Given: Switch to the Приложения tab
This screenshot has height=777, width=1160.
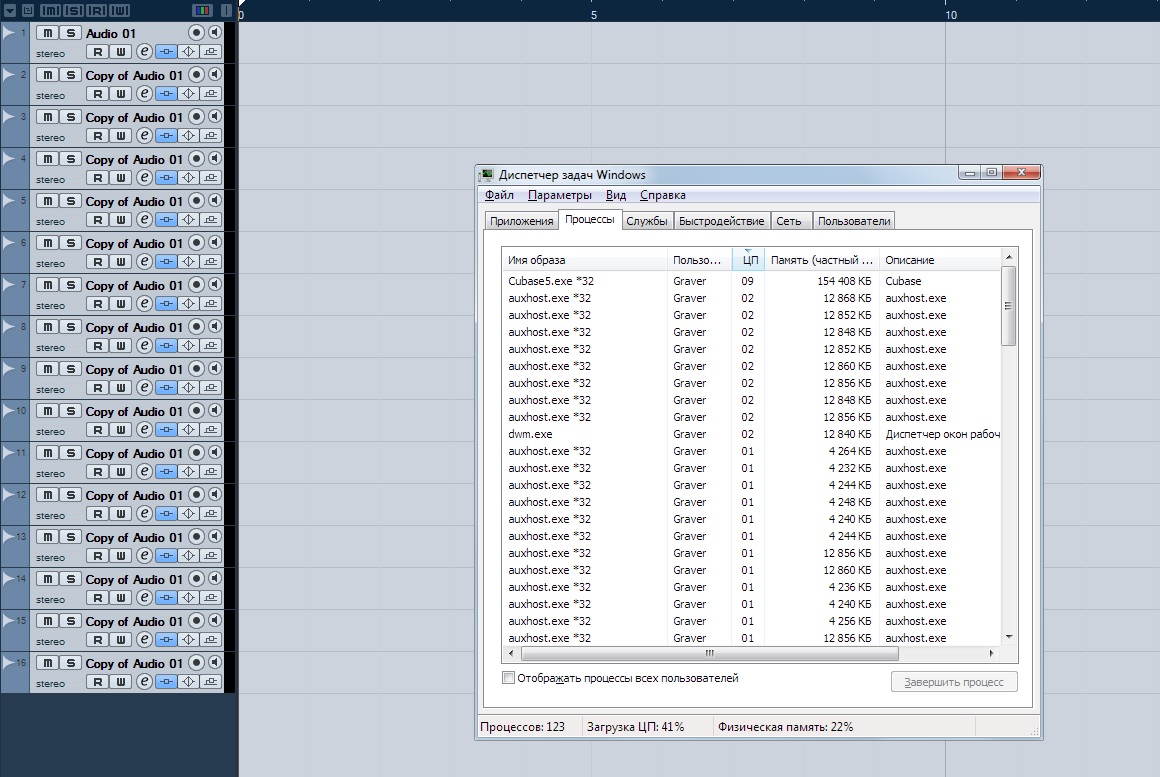Looking at the screenshot, I should click(x=522, y=221).
